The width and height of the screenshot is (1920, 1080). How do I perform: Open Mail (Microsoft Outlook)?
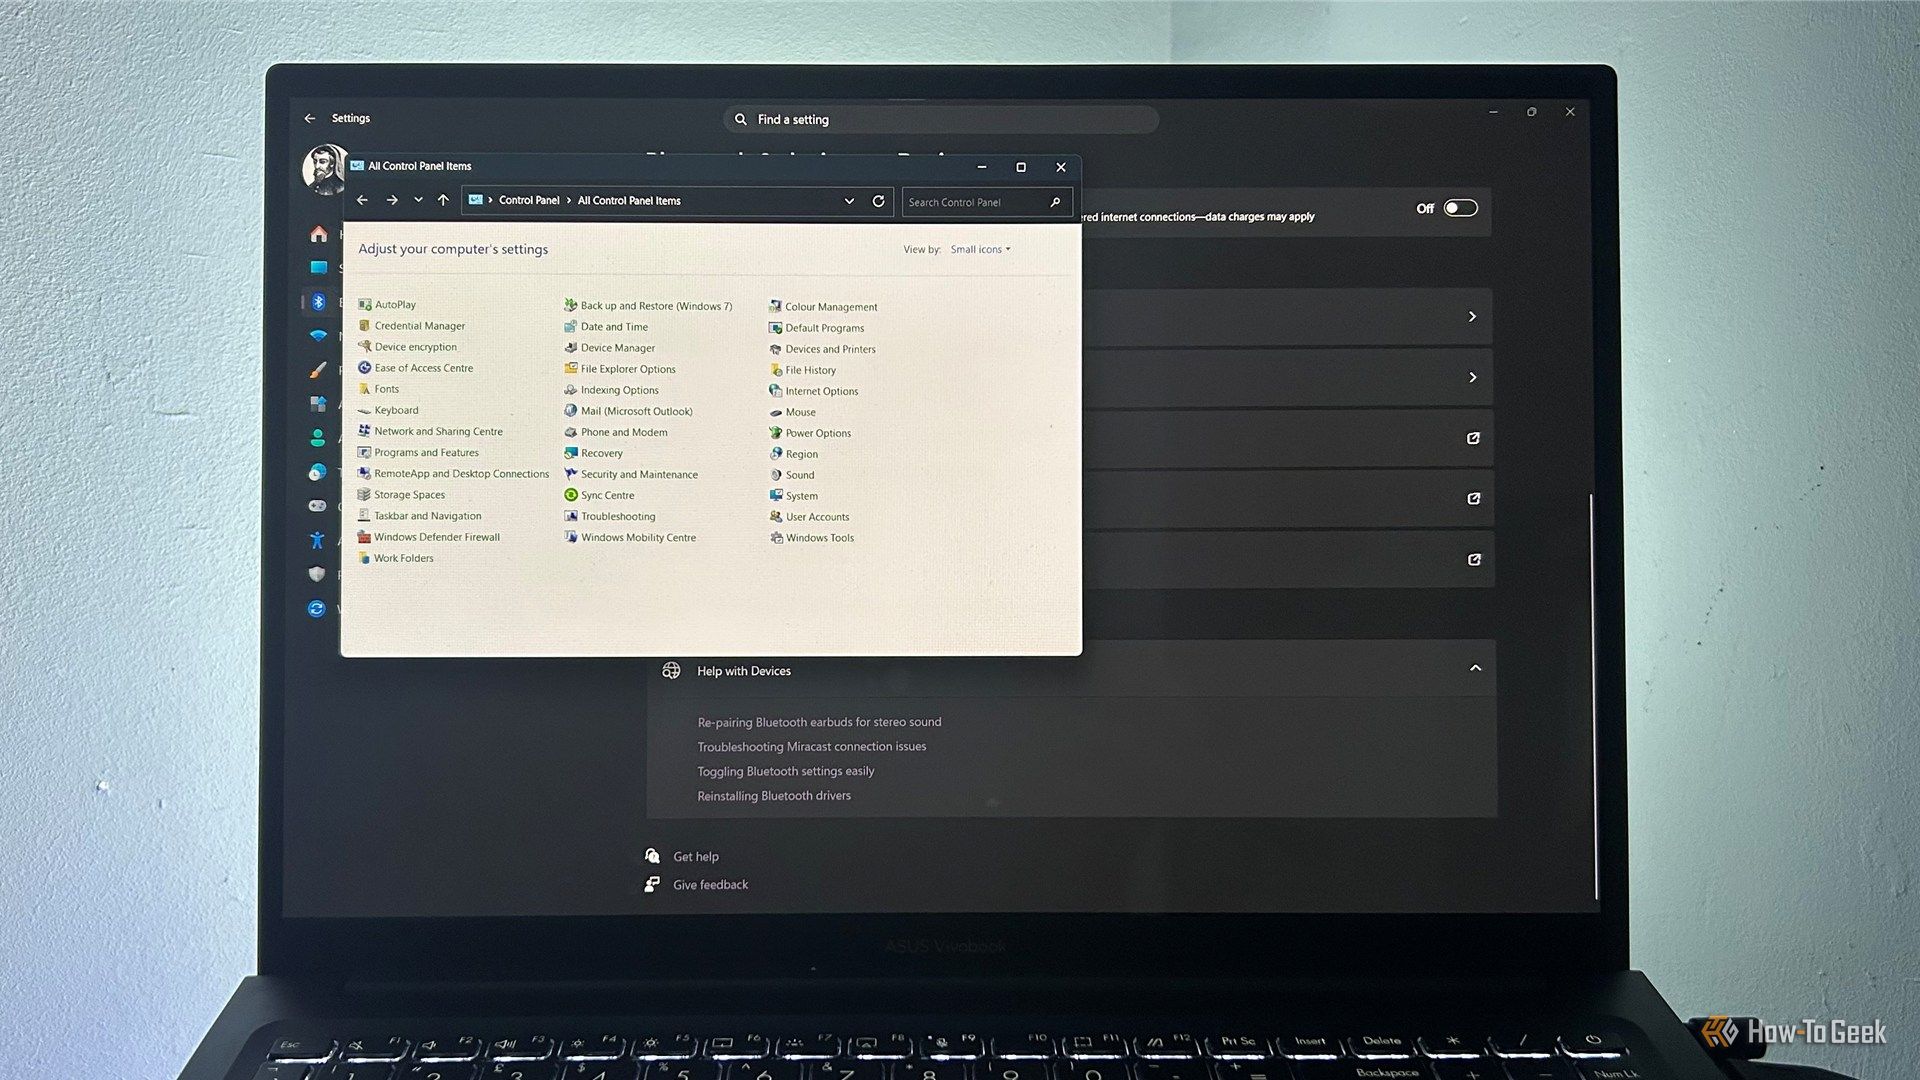click(628, 411)
